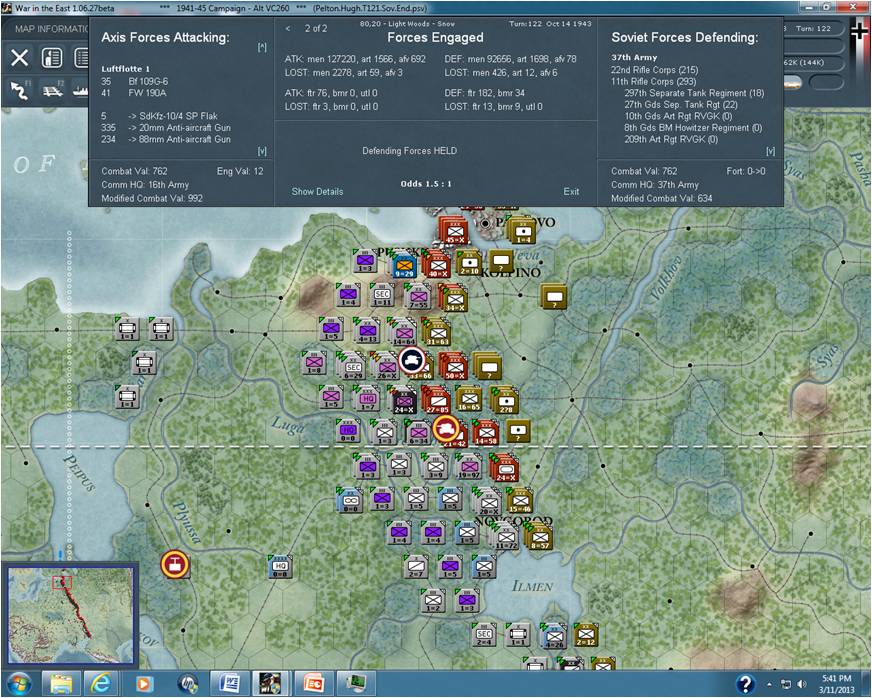Screen dimensions: 872x698
Task: Select the blue 9=29 unit counter
Action: tap(404, 264)
